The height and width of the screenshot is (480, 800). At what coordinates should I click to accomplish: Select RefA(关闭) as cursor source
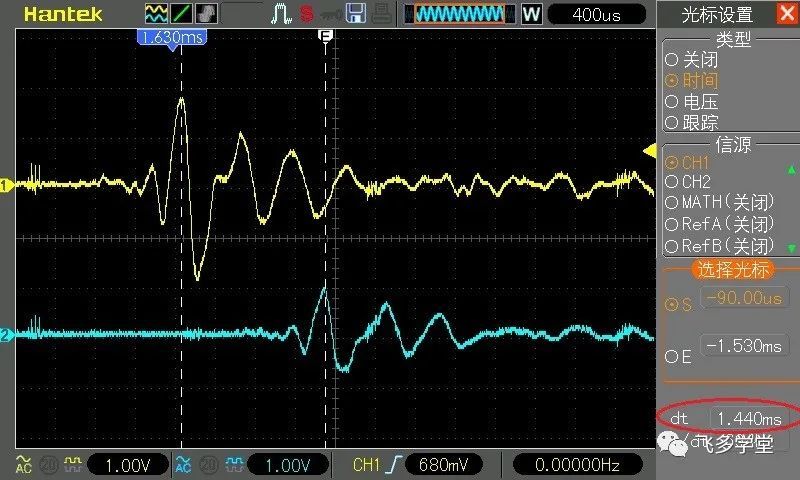click(x=720, y=224)
